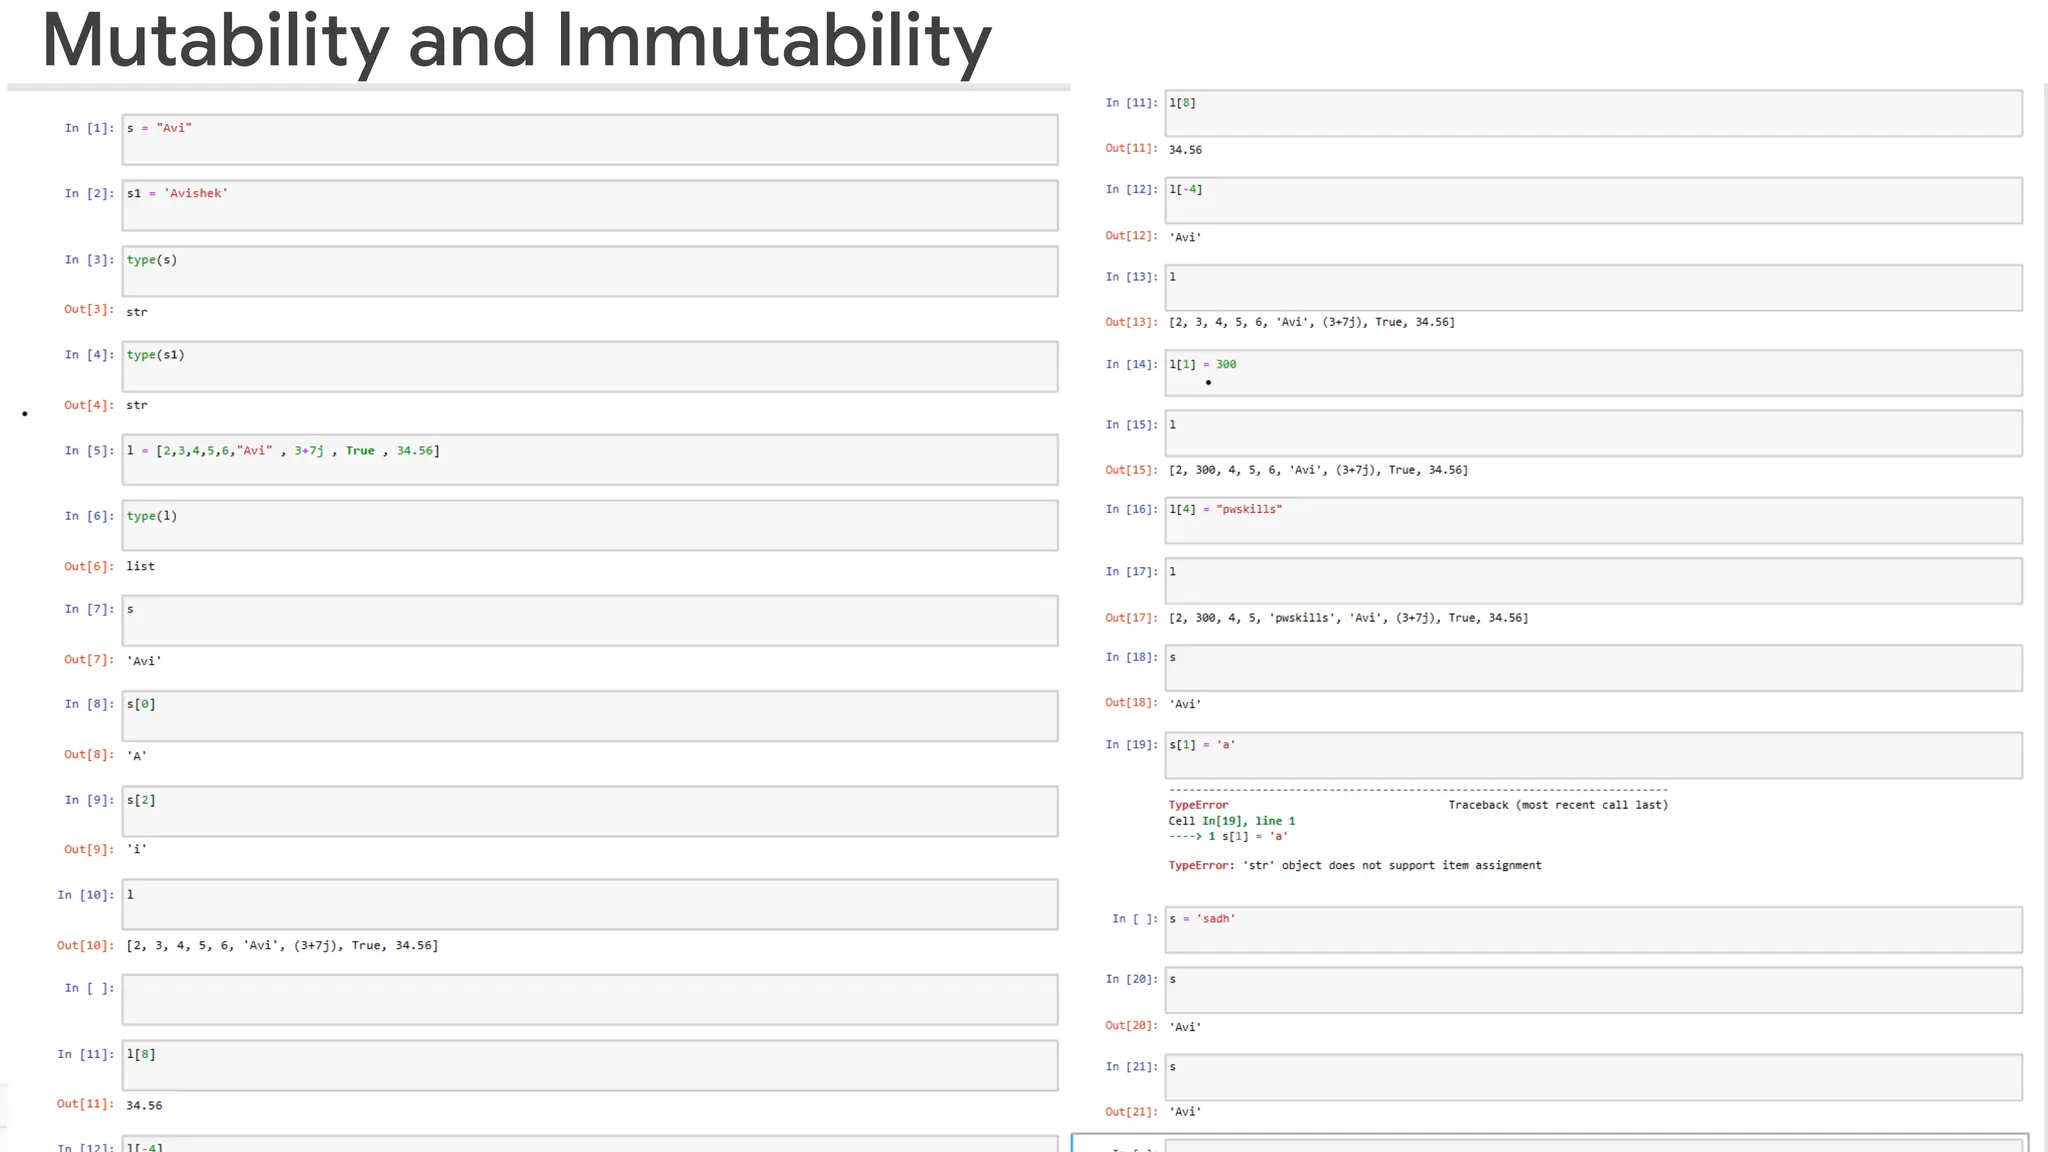Click the 'In [5]:' prompt label
This screenshot has width=2048, height=1152.
point(90,451)
